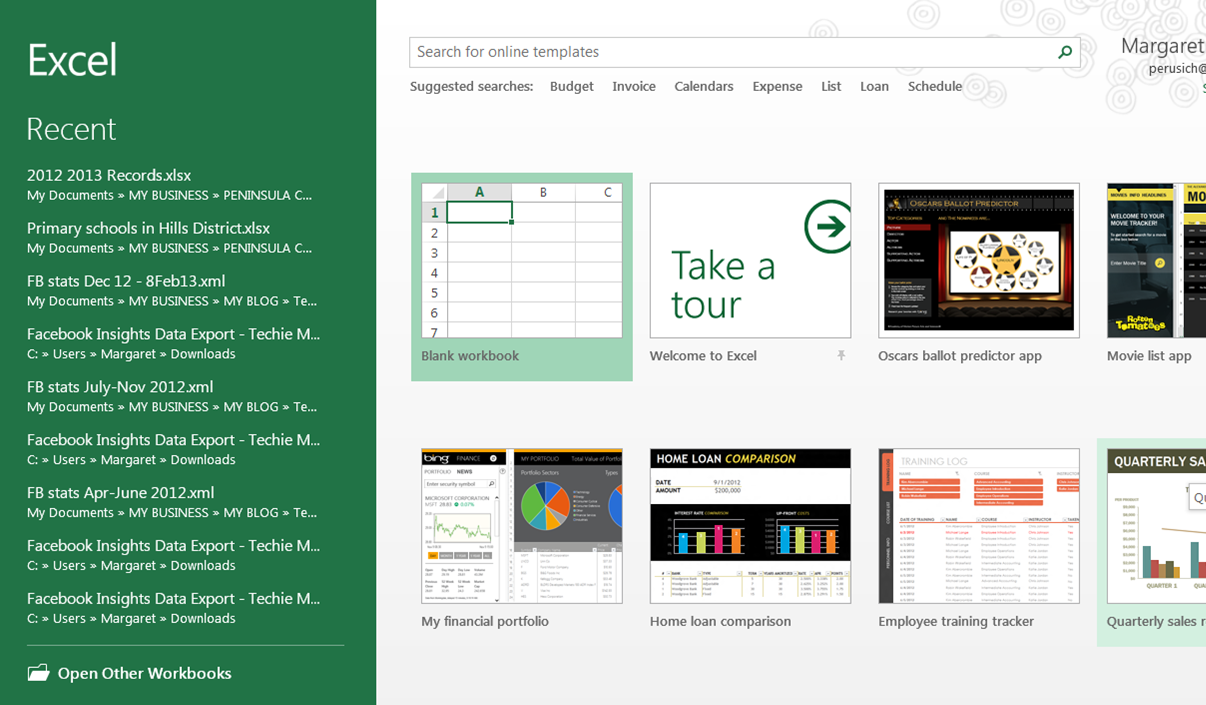1206x705 pixels.
Task: Search suggested term Budget
Action: [x=572, y=87]
